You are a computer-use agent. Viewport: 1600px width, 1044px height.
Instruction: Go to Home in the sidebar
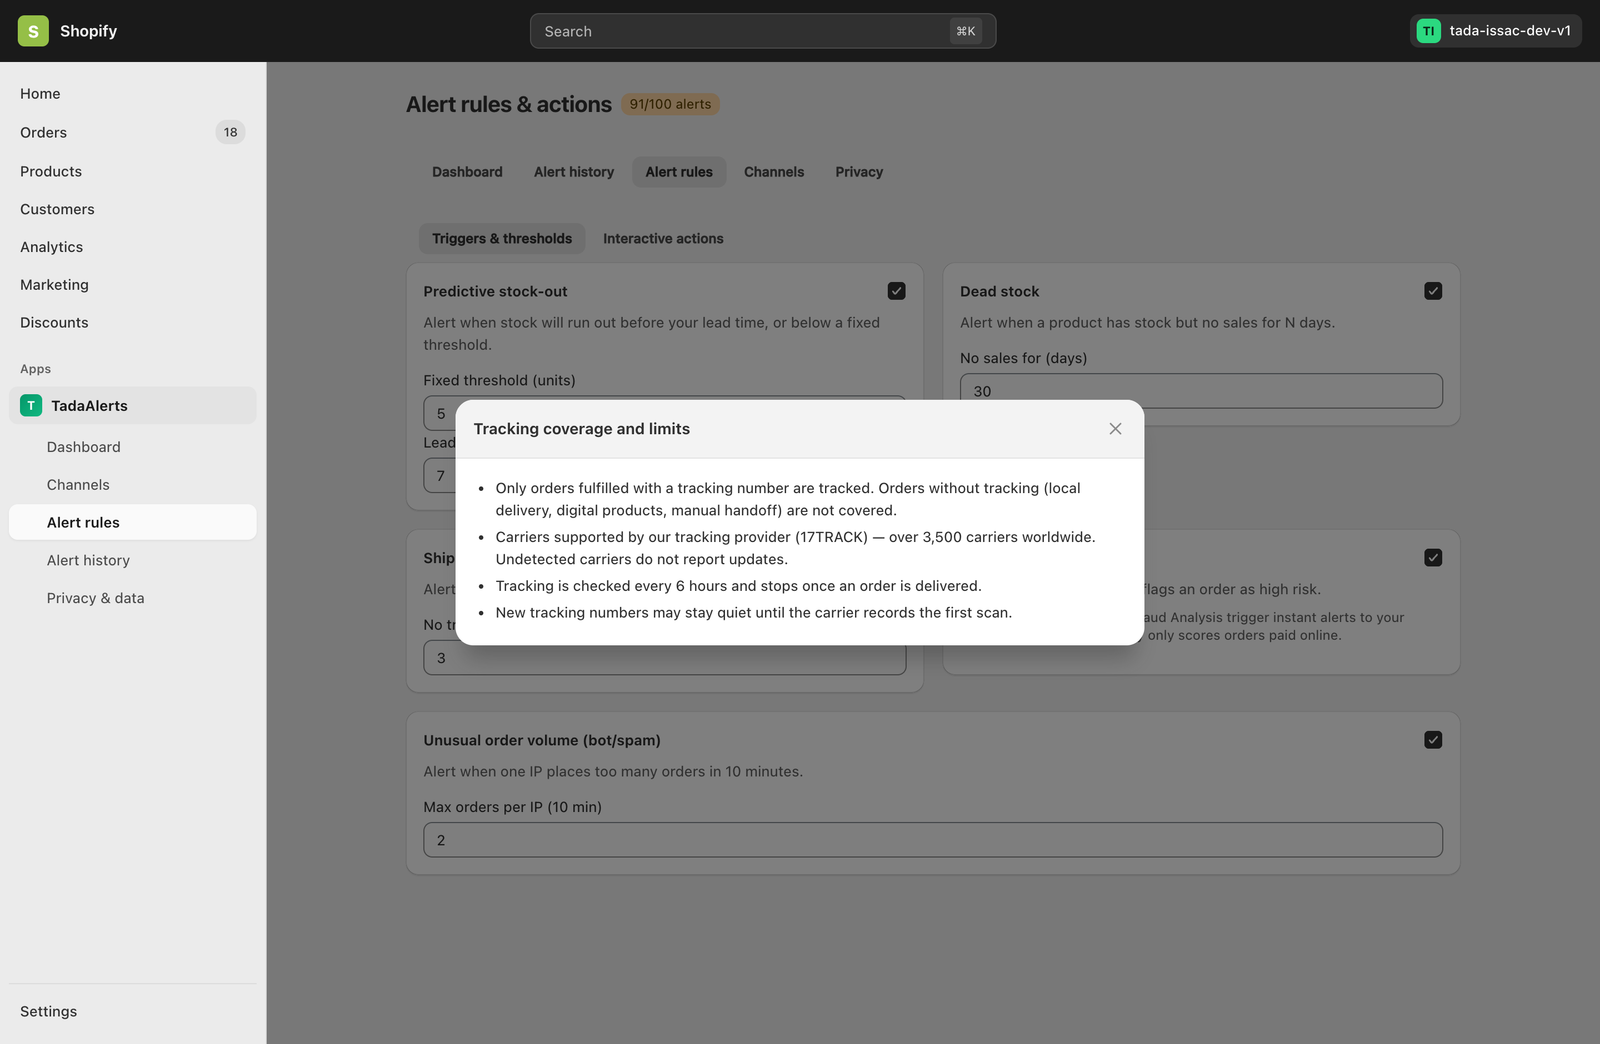[133, 94]
